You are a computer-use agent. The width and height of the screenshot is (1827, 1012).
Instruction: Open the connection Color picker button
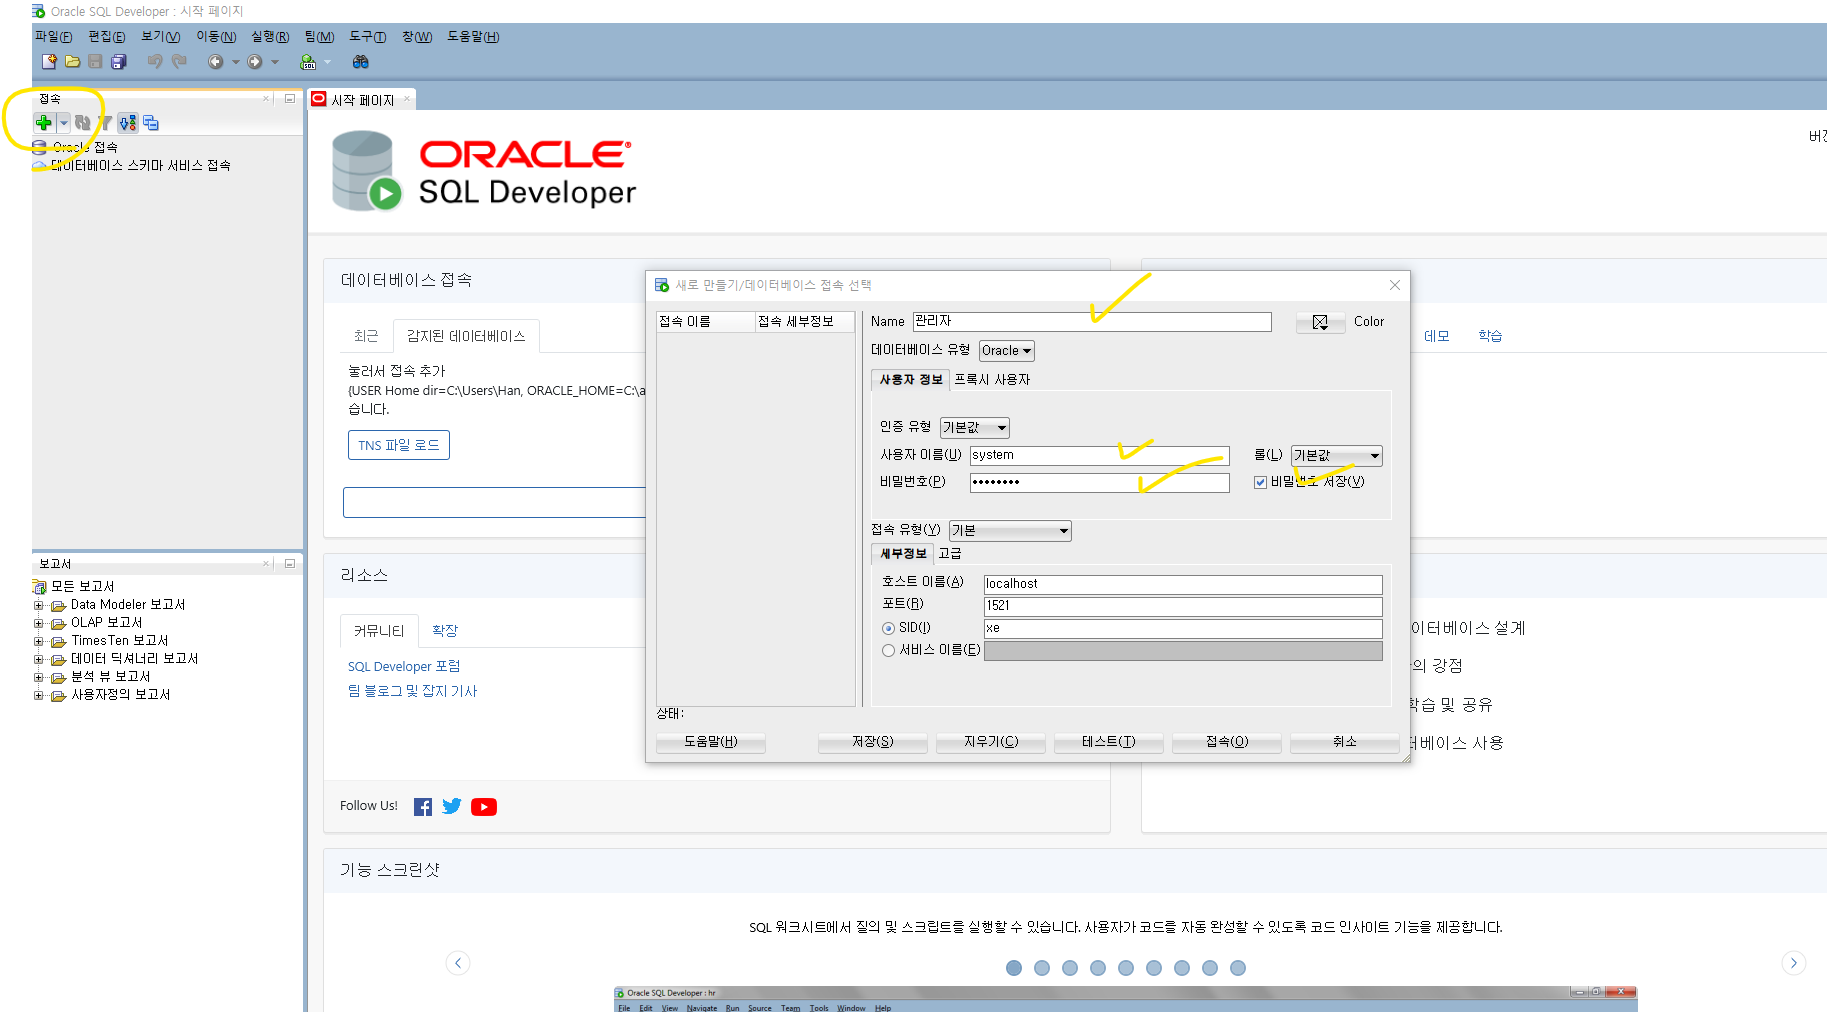pyautogui.click(x=1320, y=322)
